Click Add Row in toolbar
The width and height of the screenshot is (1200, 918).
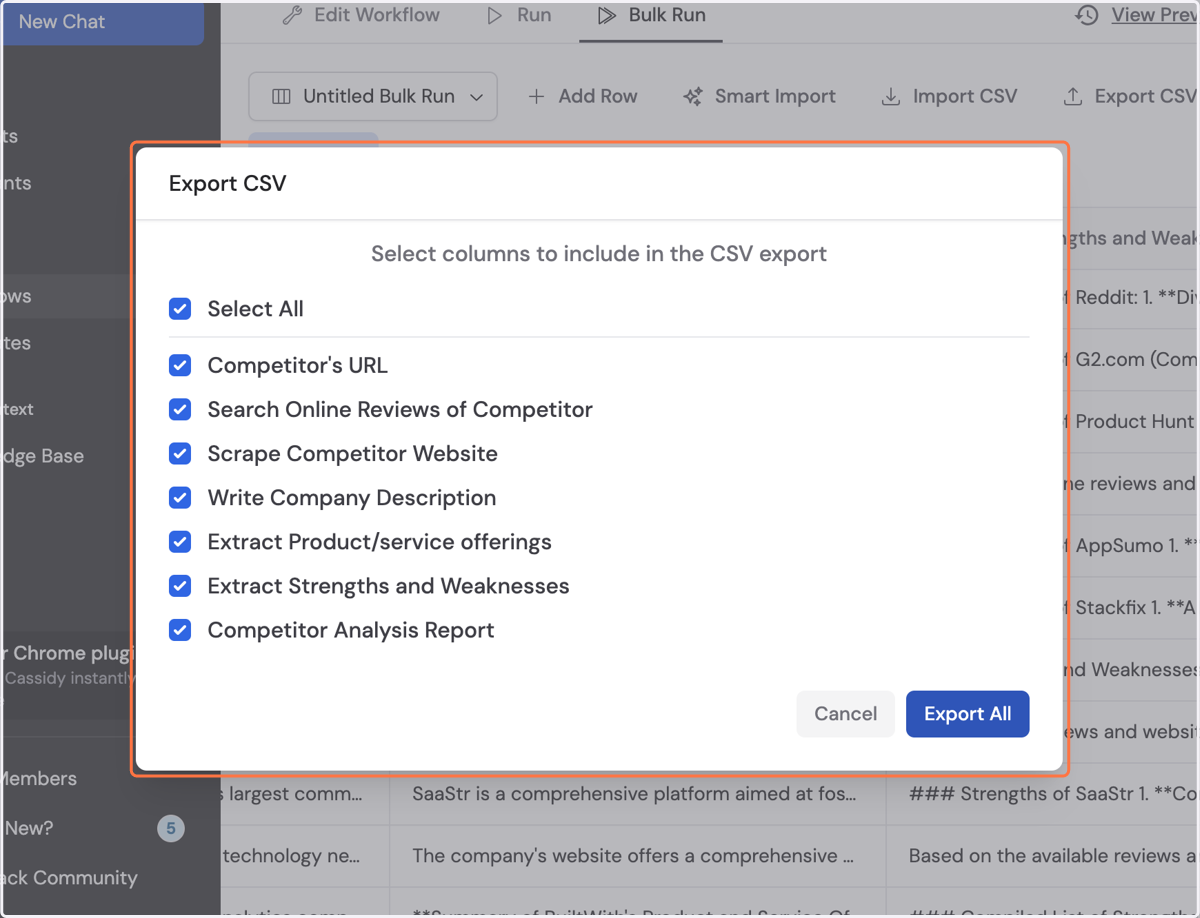coord(582,97)
